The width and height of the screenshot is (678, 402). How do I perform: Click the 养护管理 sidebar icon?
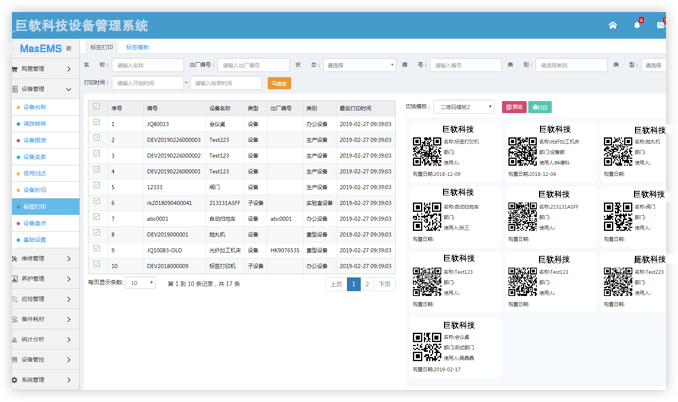tap(15, 279)
